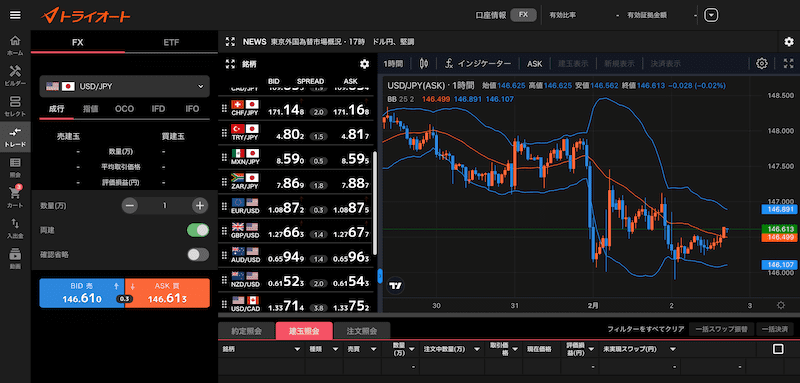Toggle 建玉表示 on the chart toolbar
Image resolution: width=800 pixels, height=383 pixels.
pos(573,64)
